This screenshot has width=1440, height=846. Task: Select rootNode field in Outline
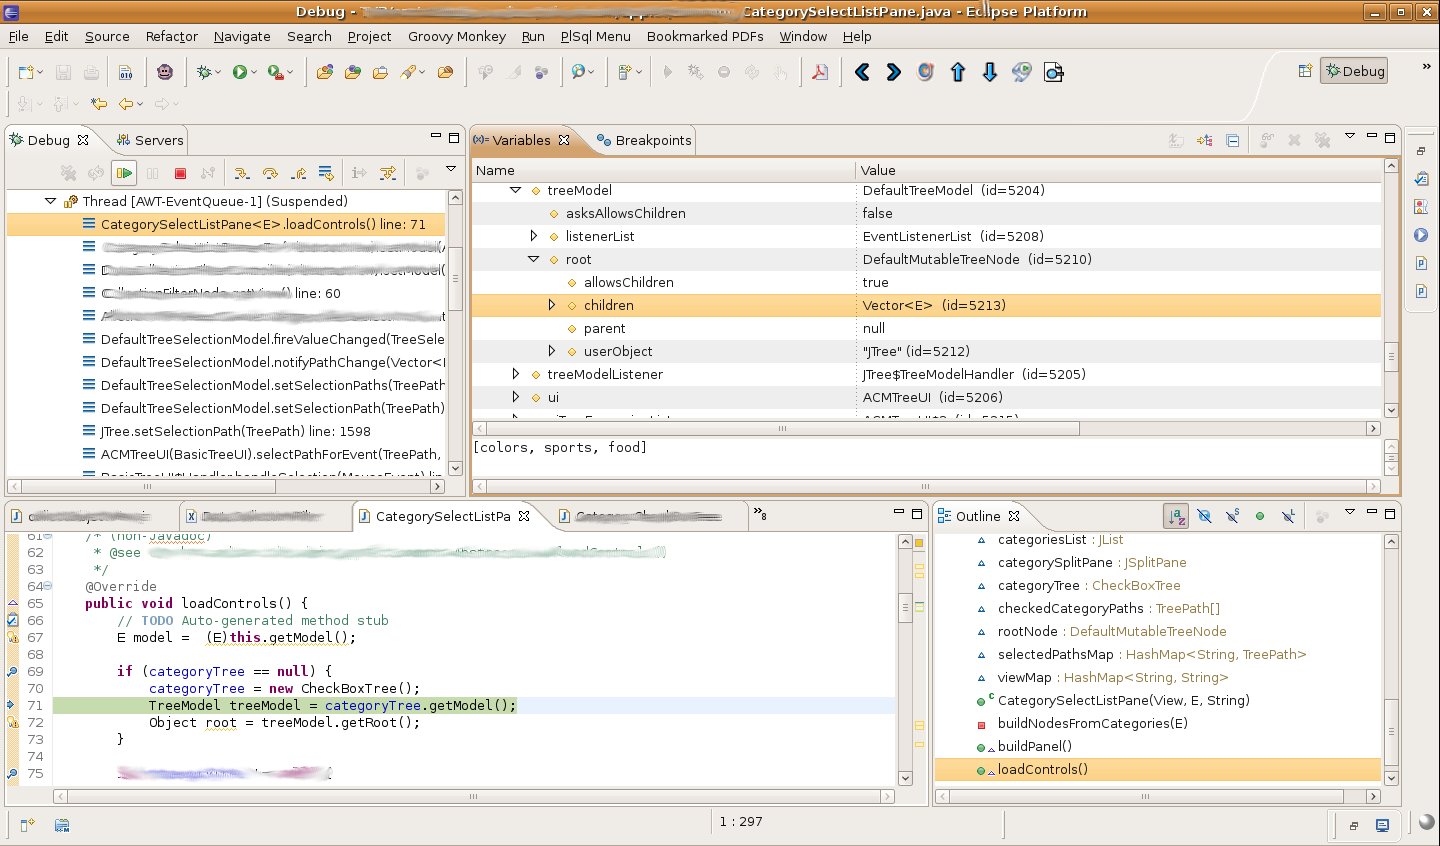pyautogui.click(x=1112, y=631)
